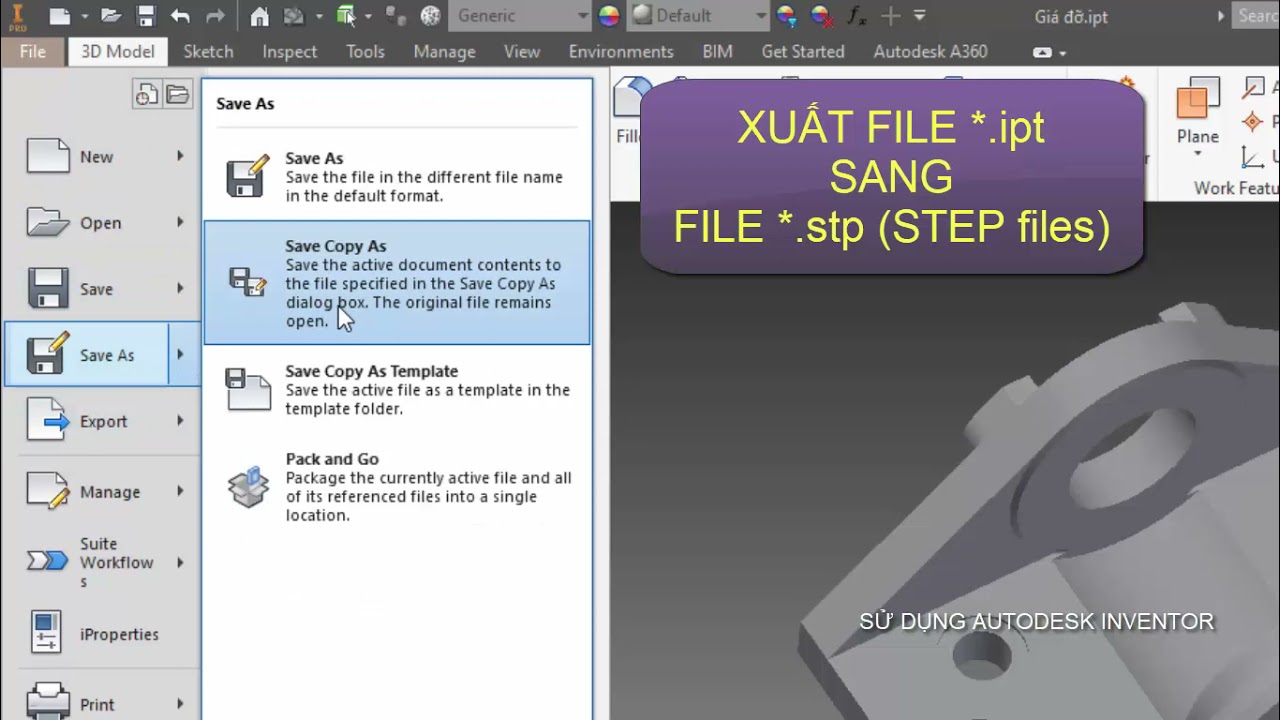Open Parameters with the fx icon
The height and width of the screenshot is (720, 1280).
click(857, 16)
